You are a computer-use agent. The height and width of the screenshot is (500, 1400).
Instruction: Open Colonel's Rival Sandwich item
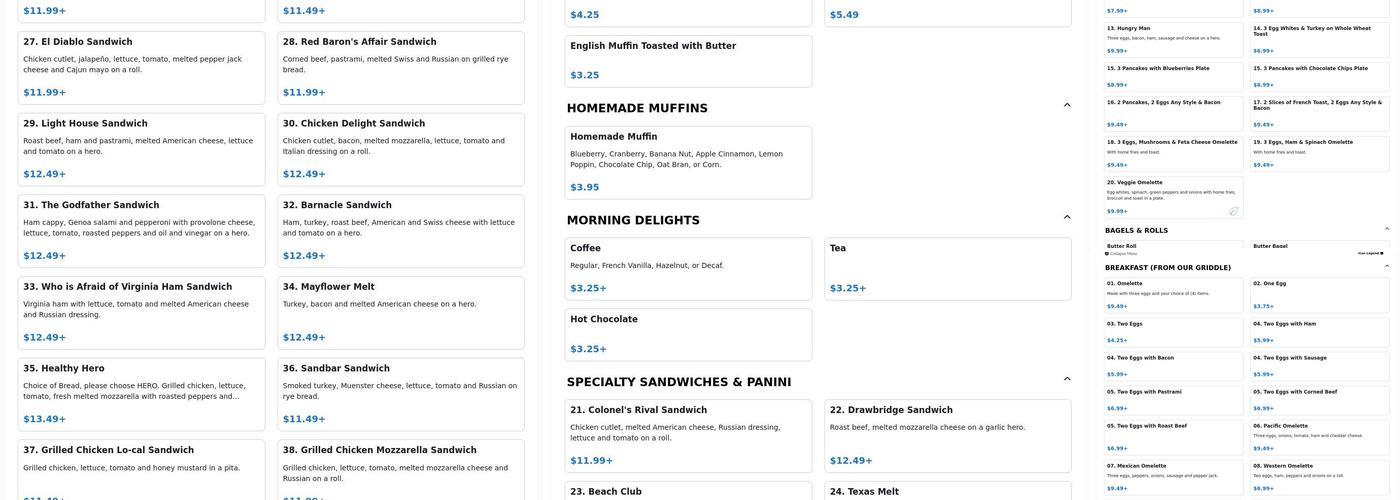pyautogui.click(x=688, y=436)
